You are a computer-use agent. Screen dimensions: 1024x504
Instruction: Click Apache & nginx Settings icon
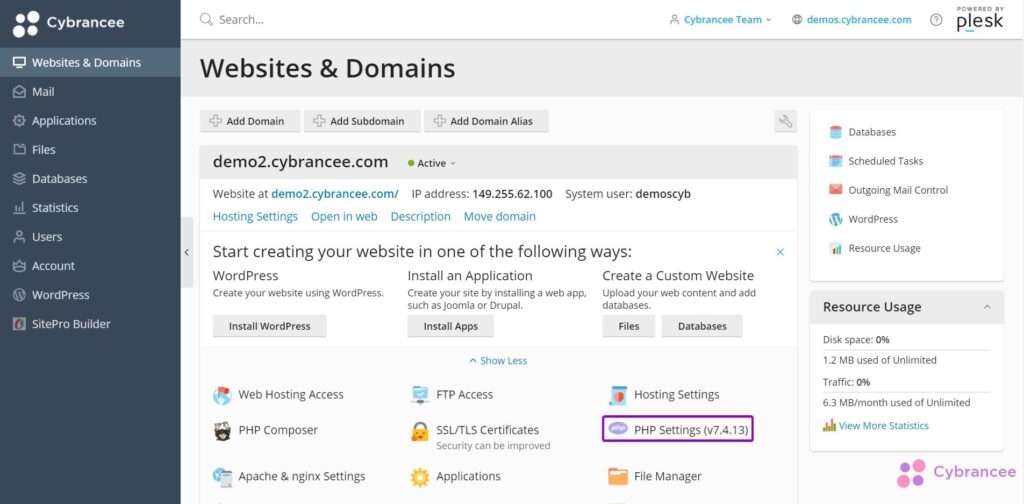223,477
